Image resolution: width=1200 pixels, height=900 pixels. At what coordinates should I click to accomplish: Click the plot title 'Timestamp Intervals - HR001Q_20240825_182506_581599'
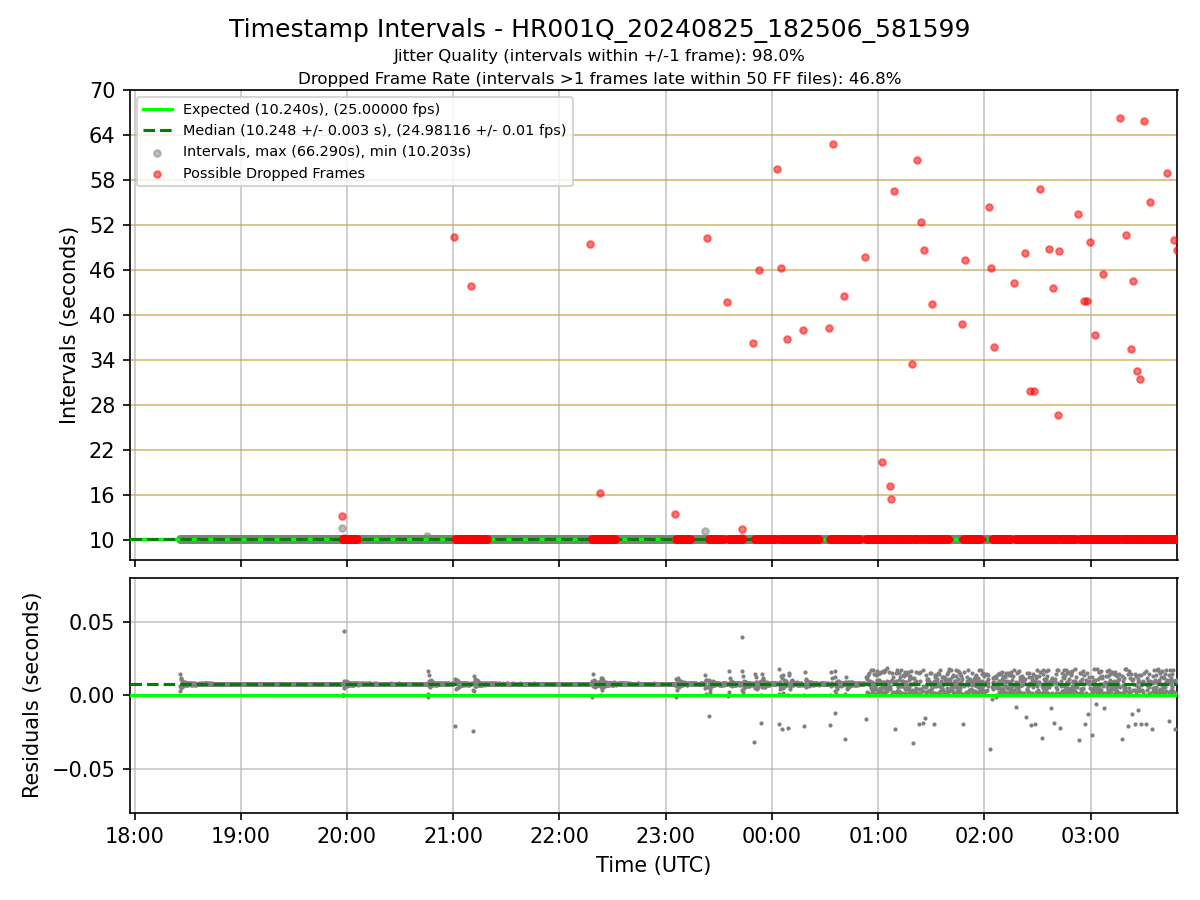click(x=599, y=29)
